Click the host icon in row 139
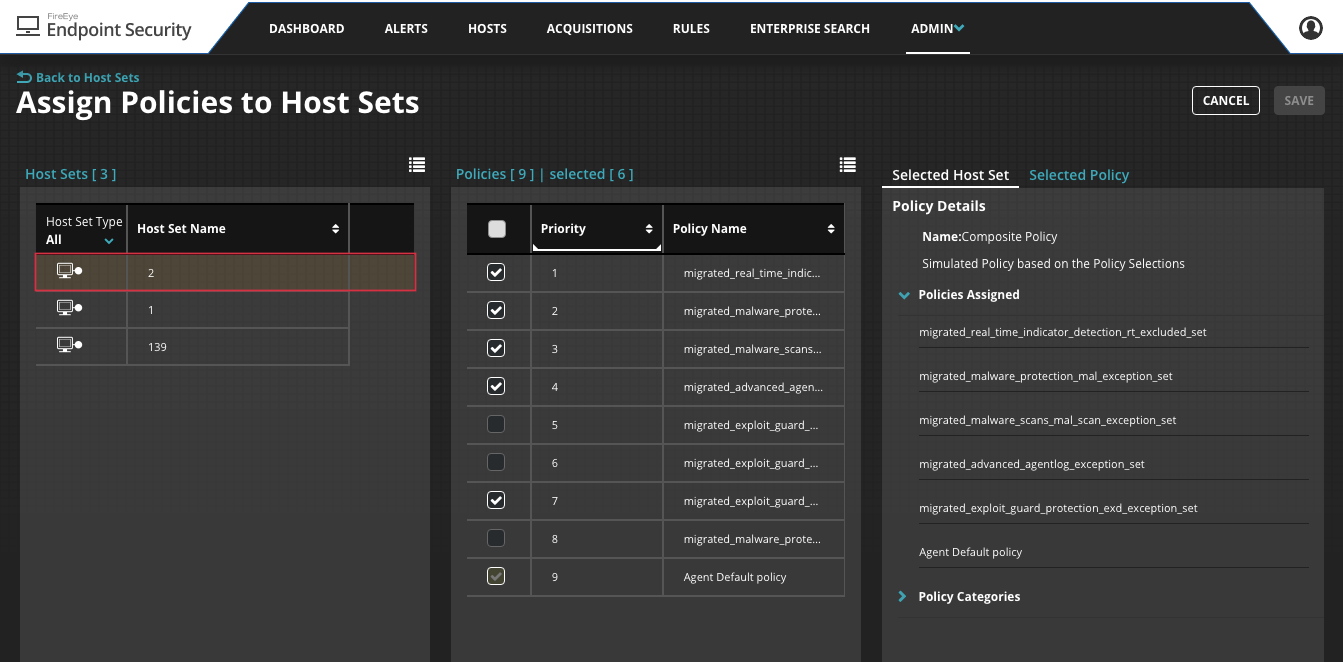The width and height of the screenshot is (1343, 662). coord(69,346)
